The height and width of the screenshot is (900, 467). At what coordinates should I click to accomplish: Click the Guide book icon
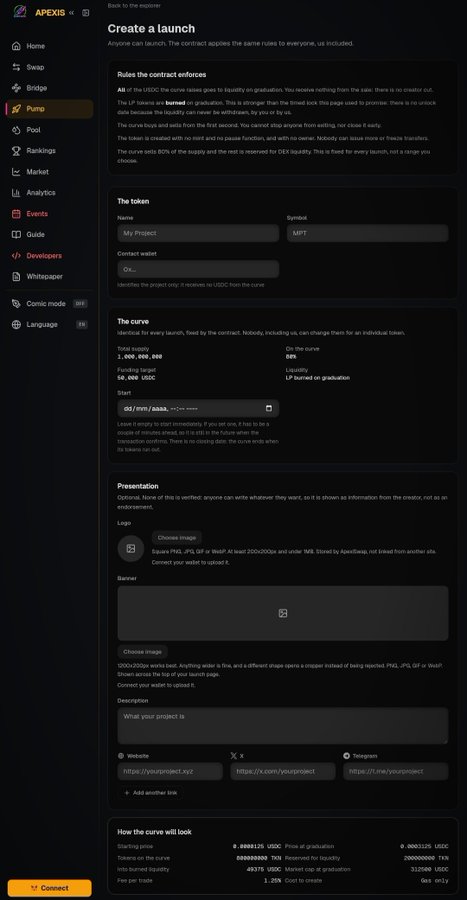pos(16,234)
